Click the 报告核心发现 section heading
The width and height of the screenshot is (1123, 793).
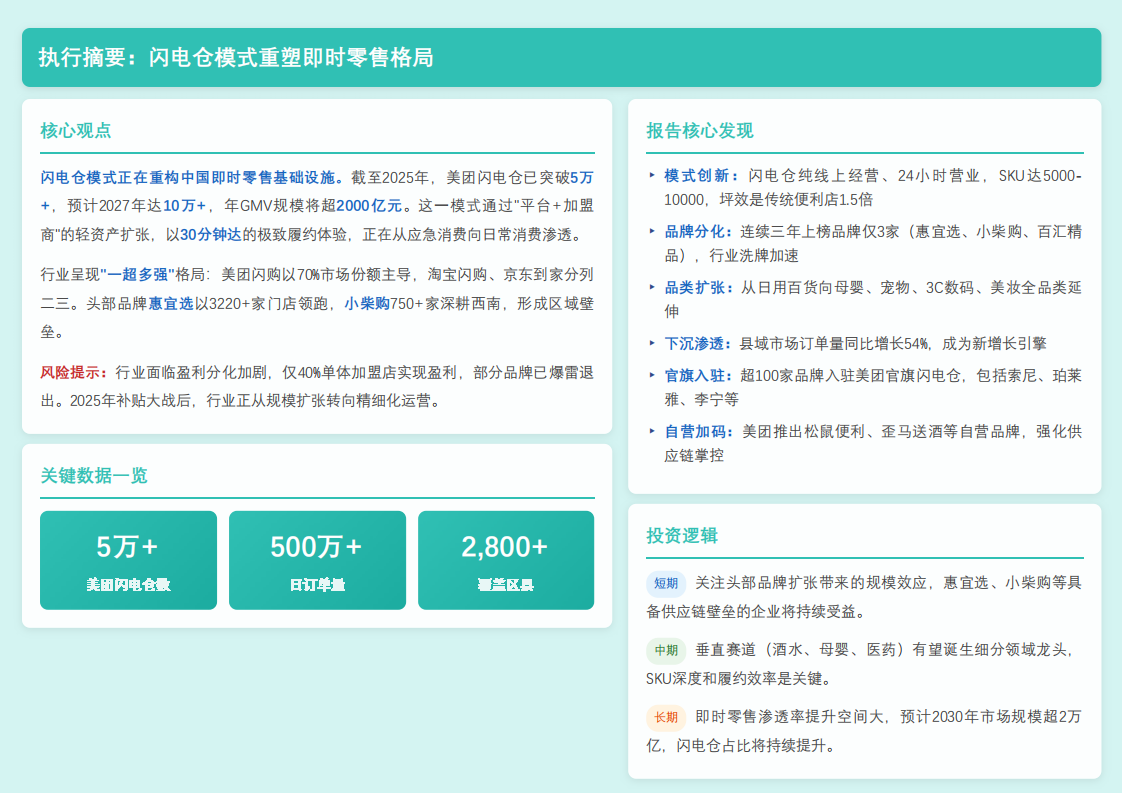(700, 131)
